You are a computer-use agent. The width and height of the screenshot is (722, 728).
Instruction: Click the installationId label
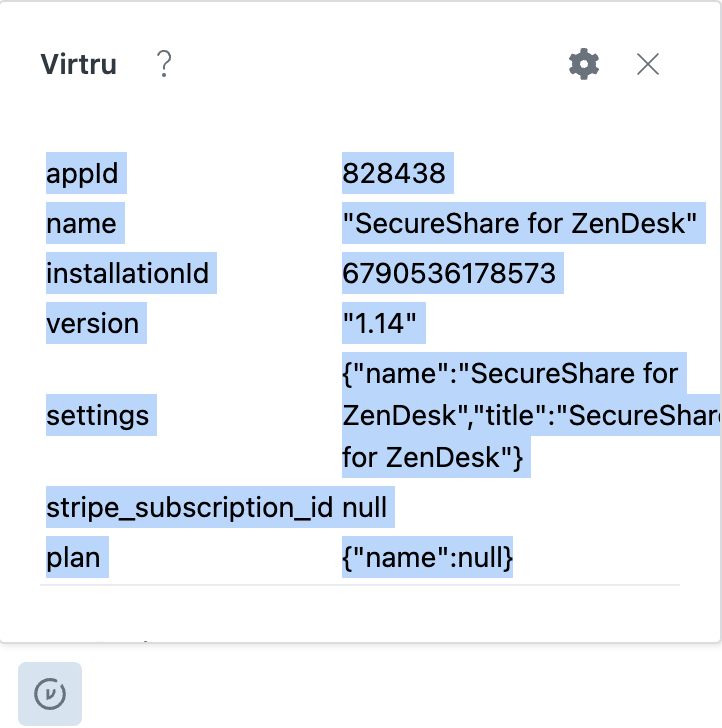tap(127, 273)
